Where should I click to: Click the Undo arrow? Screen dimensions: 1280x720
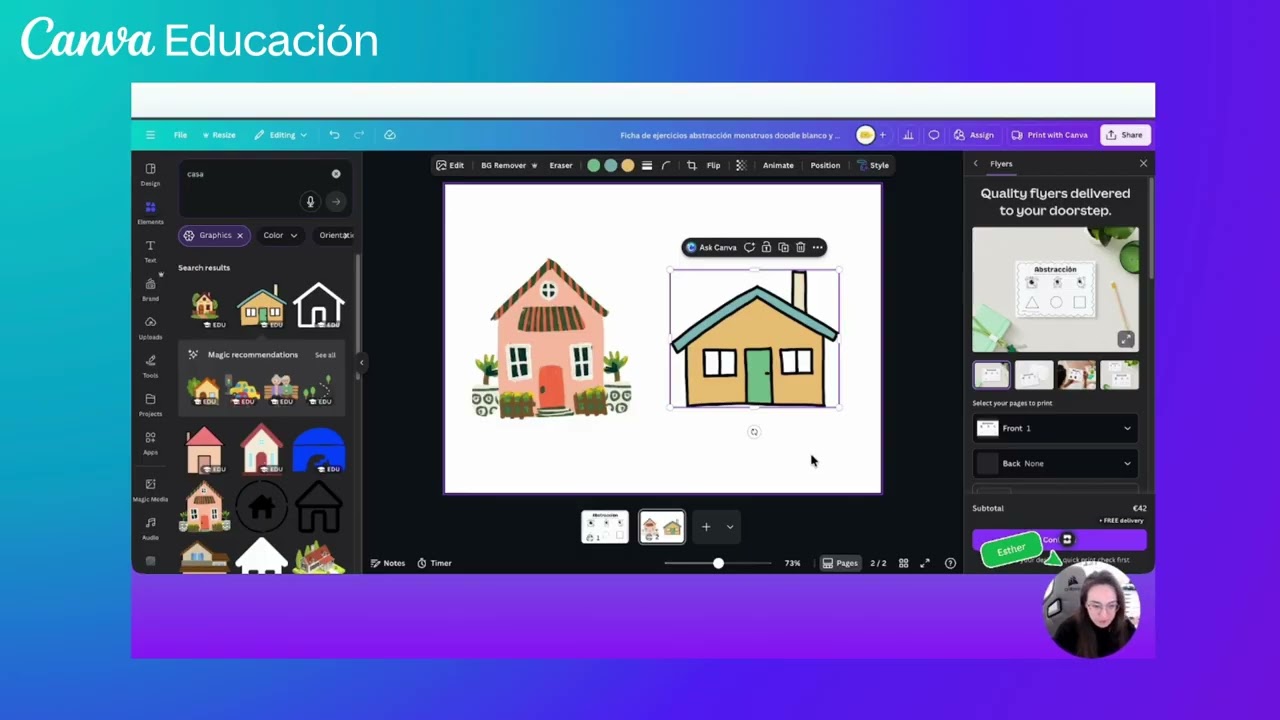click(334, 135)
